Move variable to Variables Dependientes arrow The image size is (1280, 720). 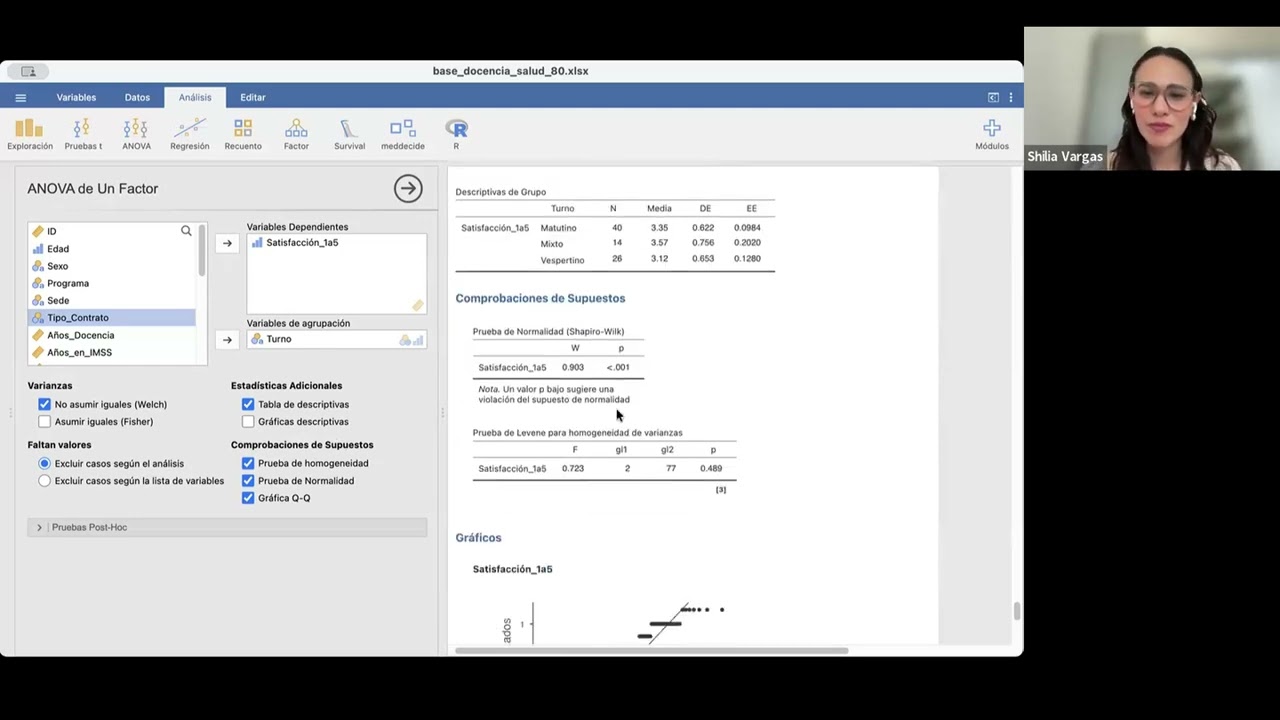point(227,243)
